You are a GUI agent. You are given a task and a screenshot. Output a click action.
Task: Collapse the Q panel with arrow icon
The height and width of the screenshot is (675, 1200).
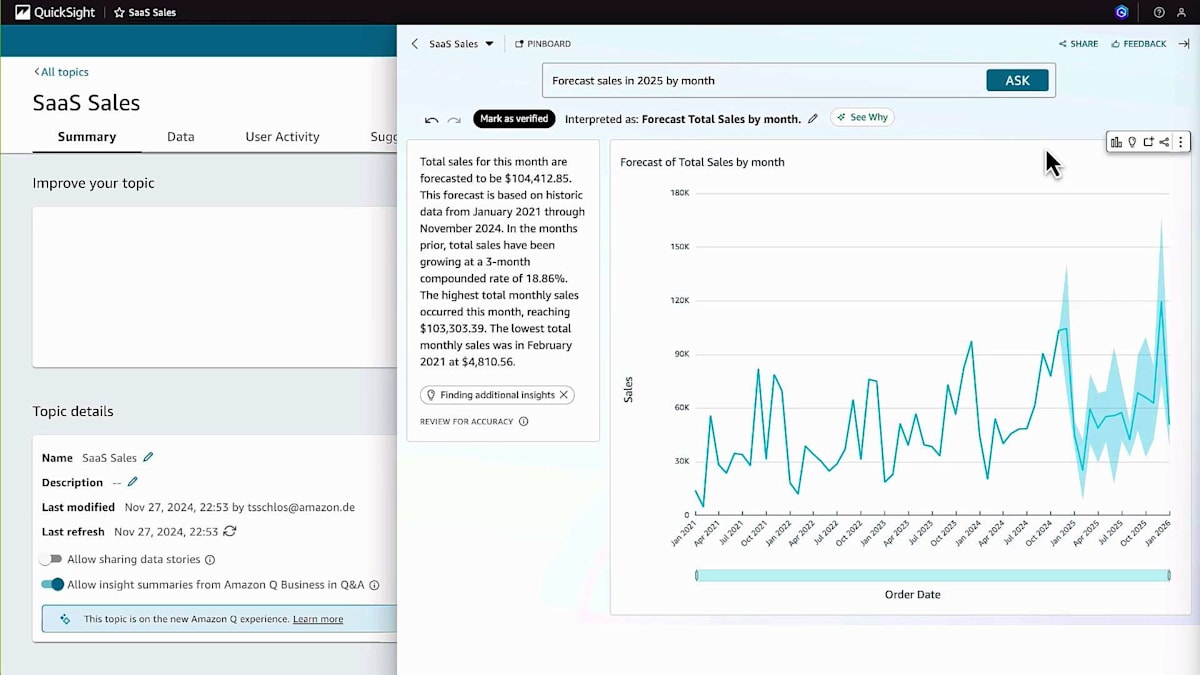click(1184, 44)
